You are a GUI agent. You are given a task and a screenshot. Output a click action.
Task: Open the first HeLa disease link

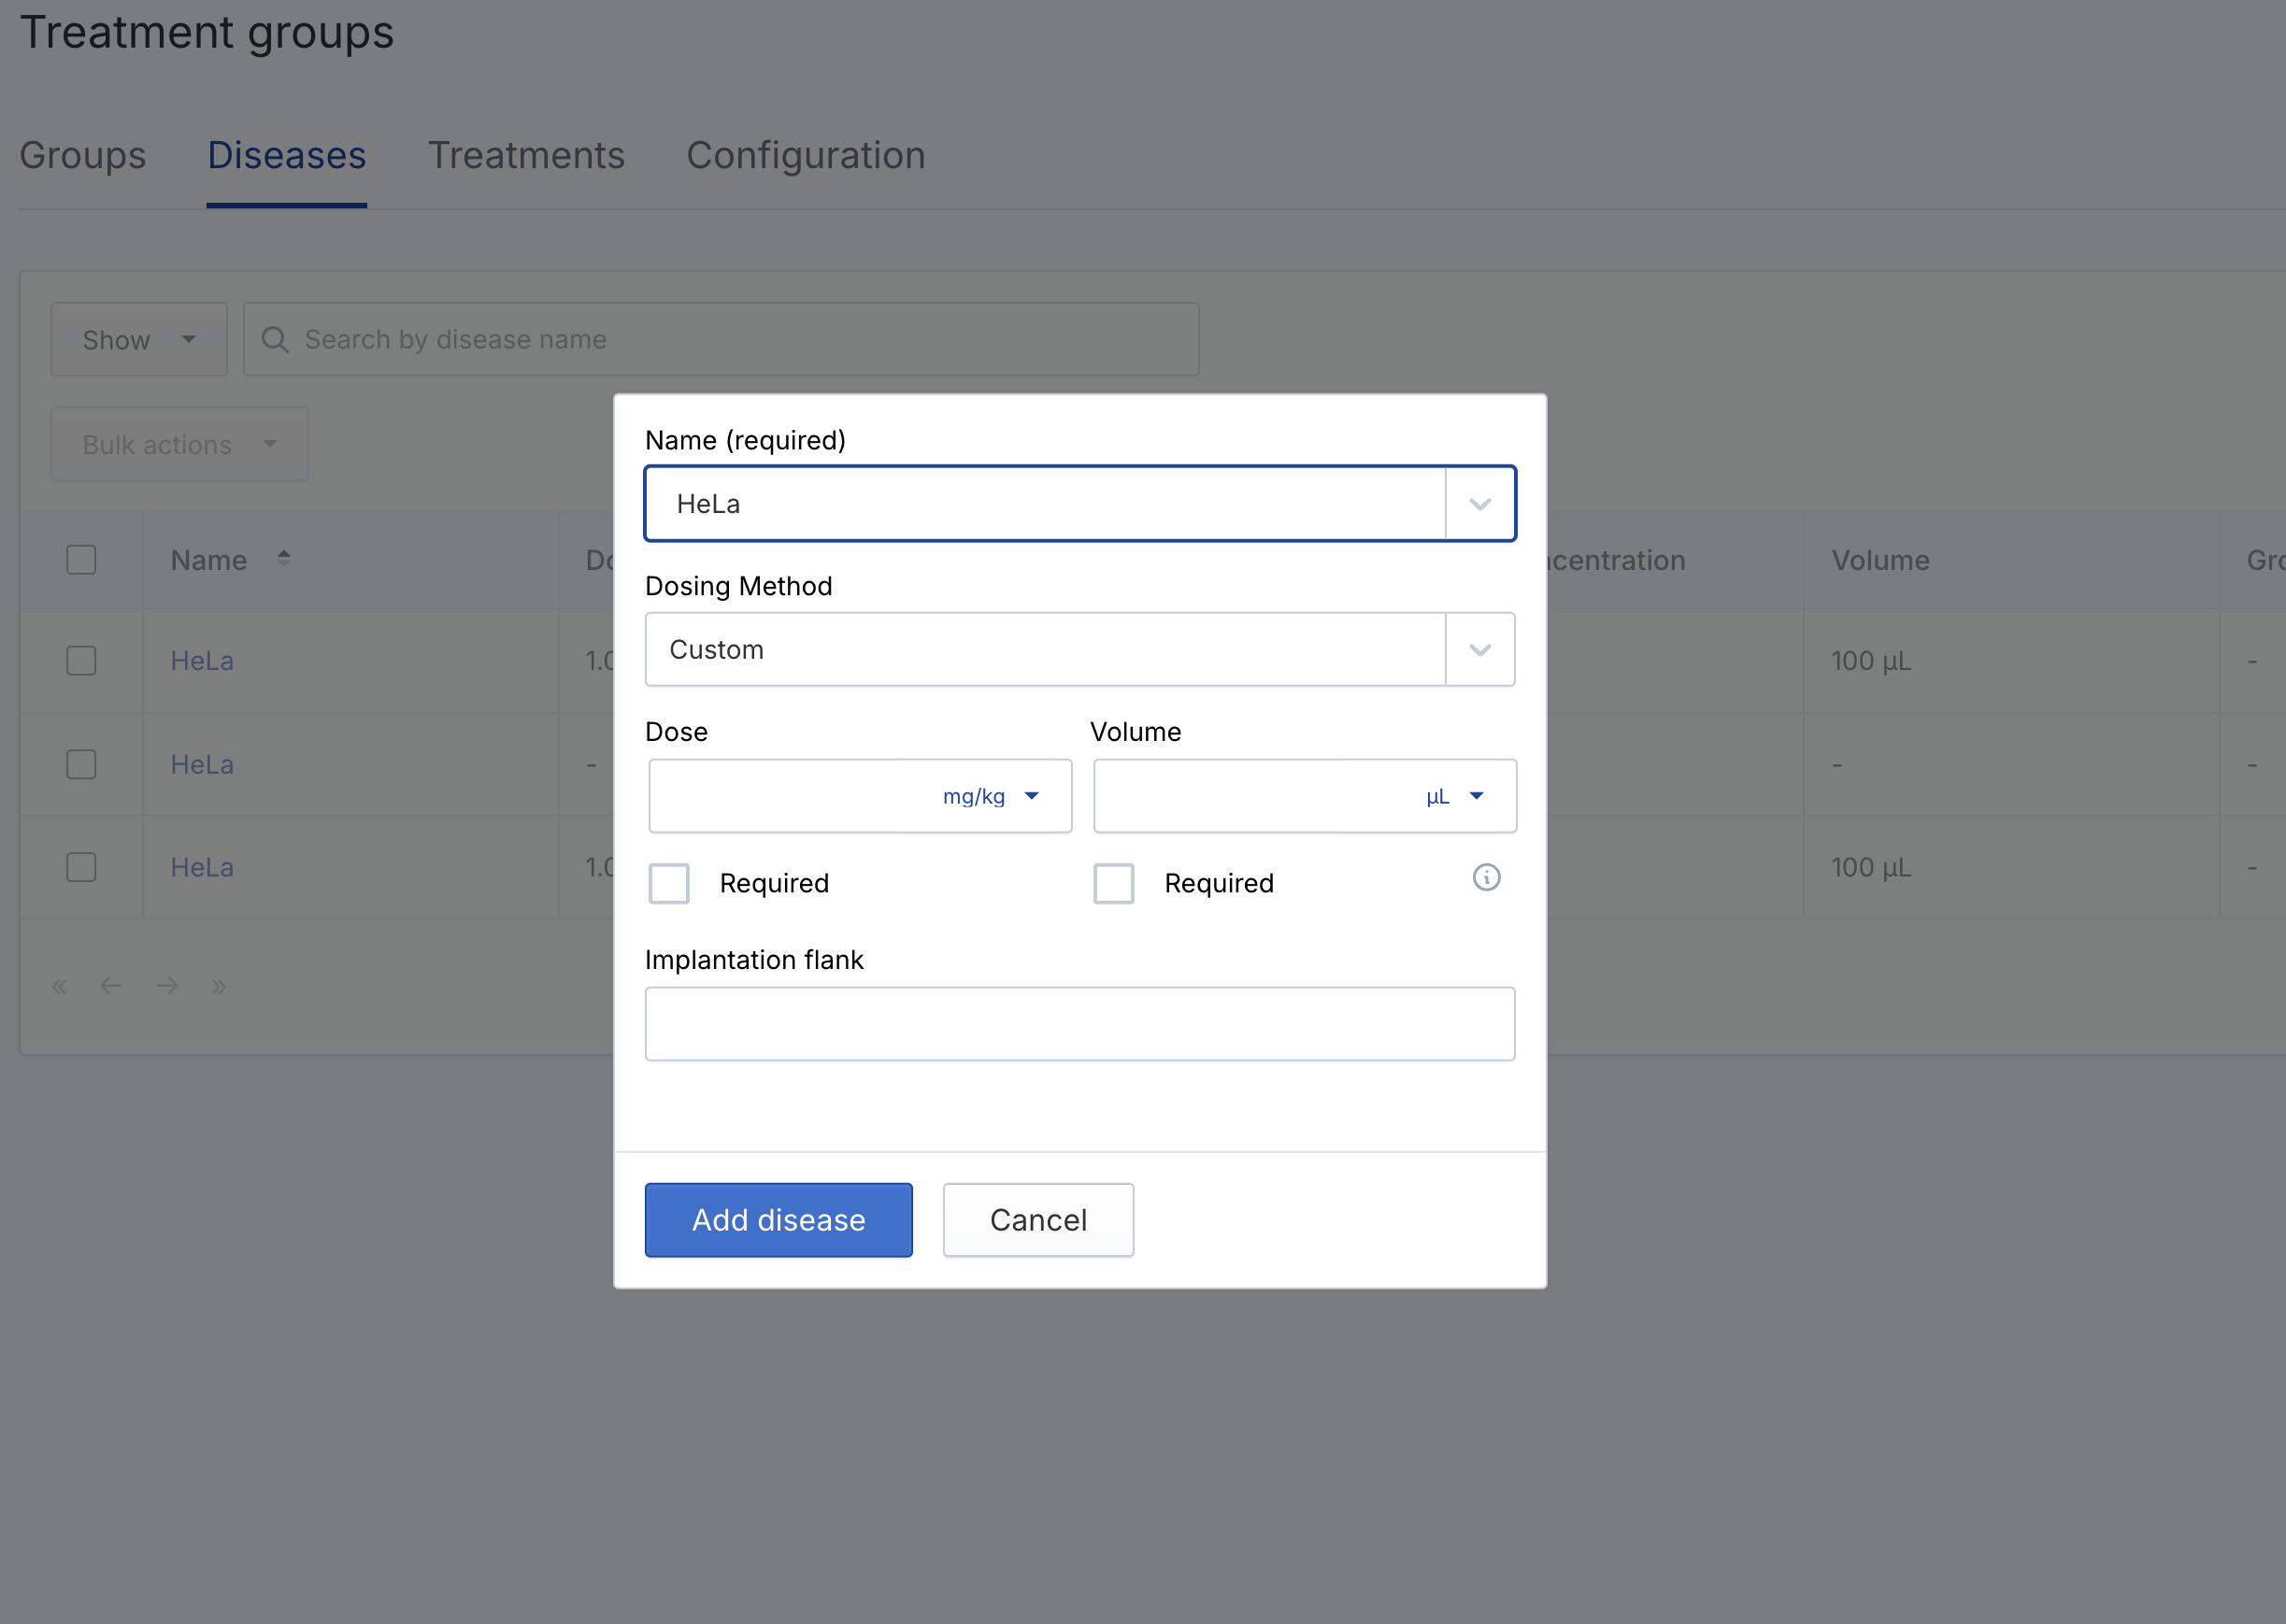tap(202, 661)
